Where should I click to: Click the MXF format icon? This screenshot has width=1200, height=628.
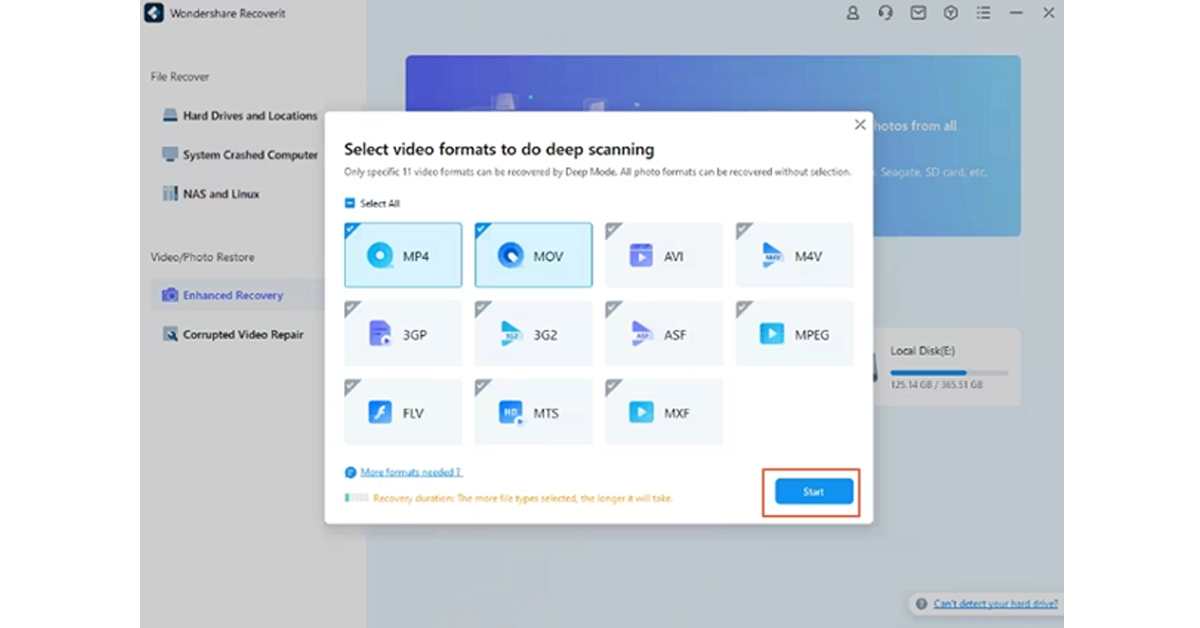pyautogui.click(x=641, y=412)
